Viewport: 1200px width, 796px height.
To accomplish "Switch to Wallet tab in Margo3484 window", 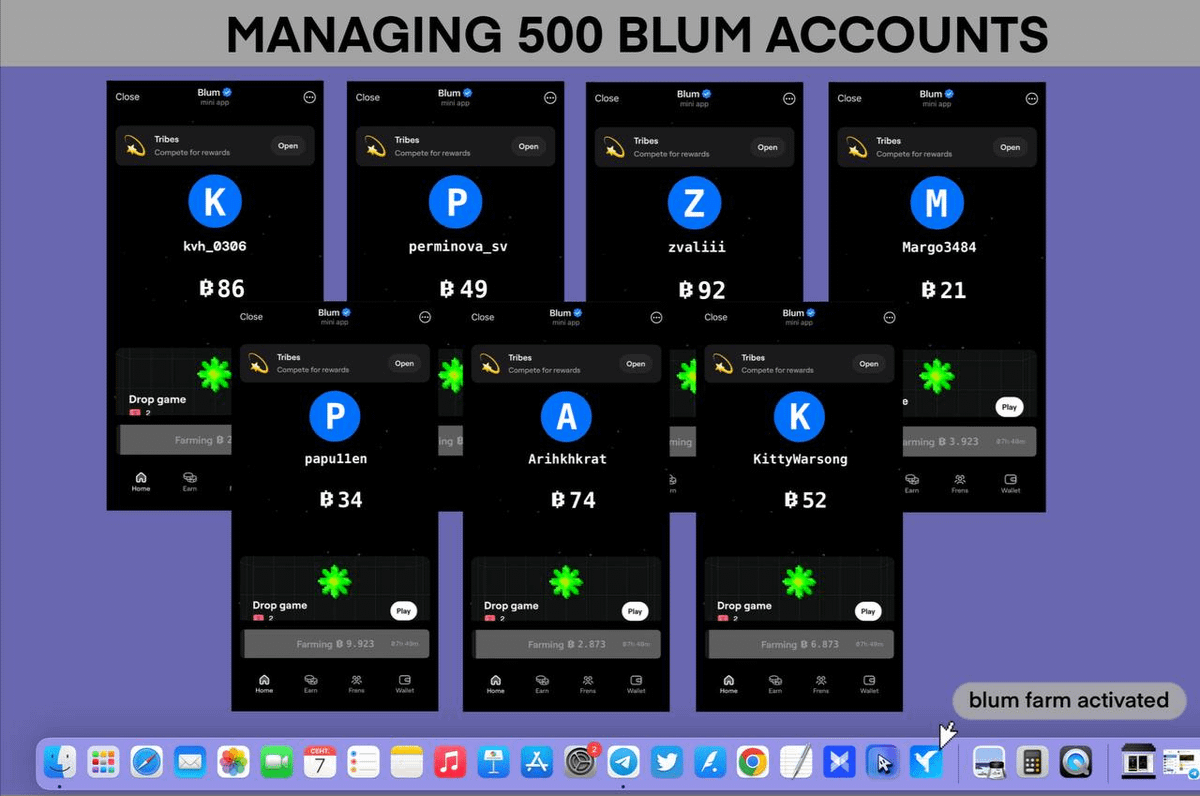I will click(1010, 484).
